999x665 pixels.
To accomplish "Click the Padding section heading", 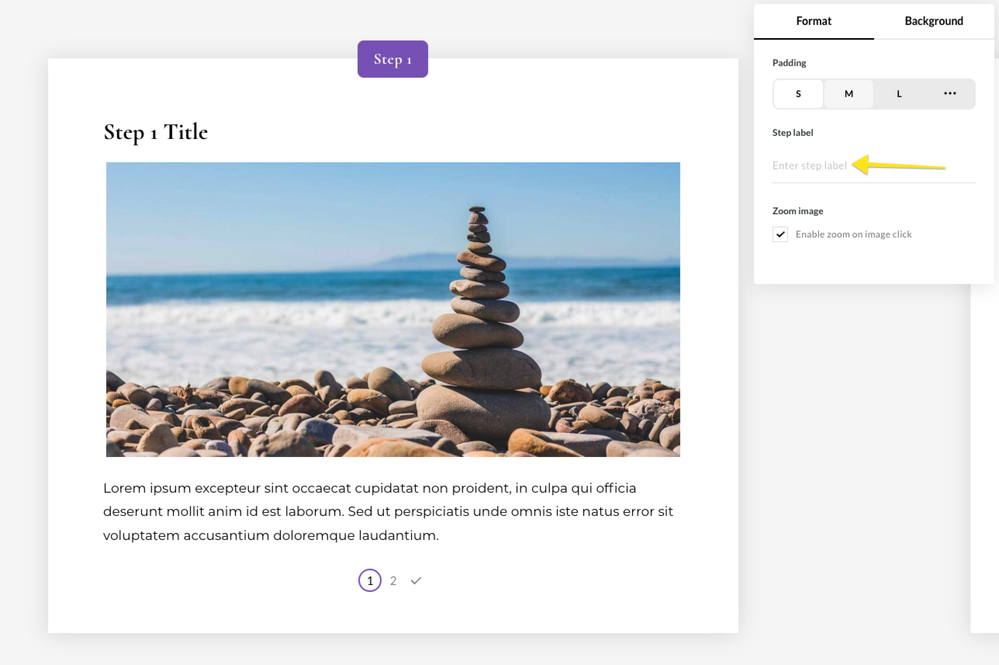I will pos(789,63).
